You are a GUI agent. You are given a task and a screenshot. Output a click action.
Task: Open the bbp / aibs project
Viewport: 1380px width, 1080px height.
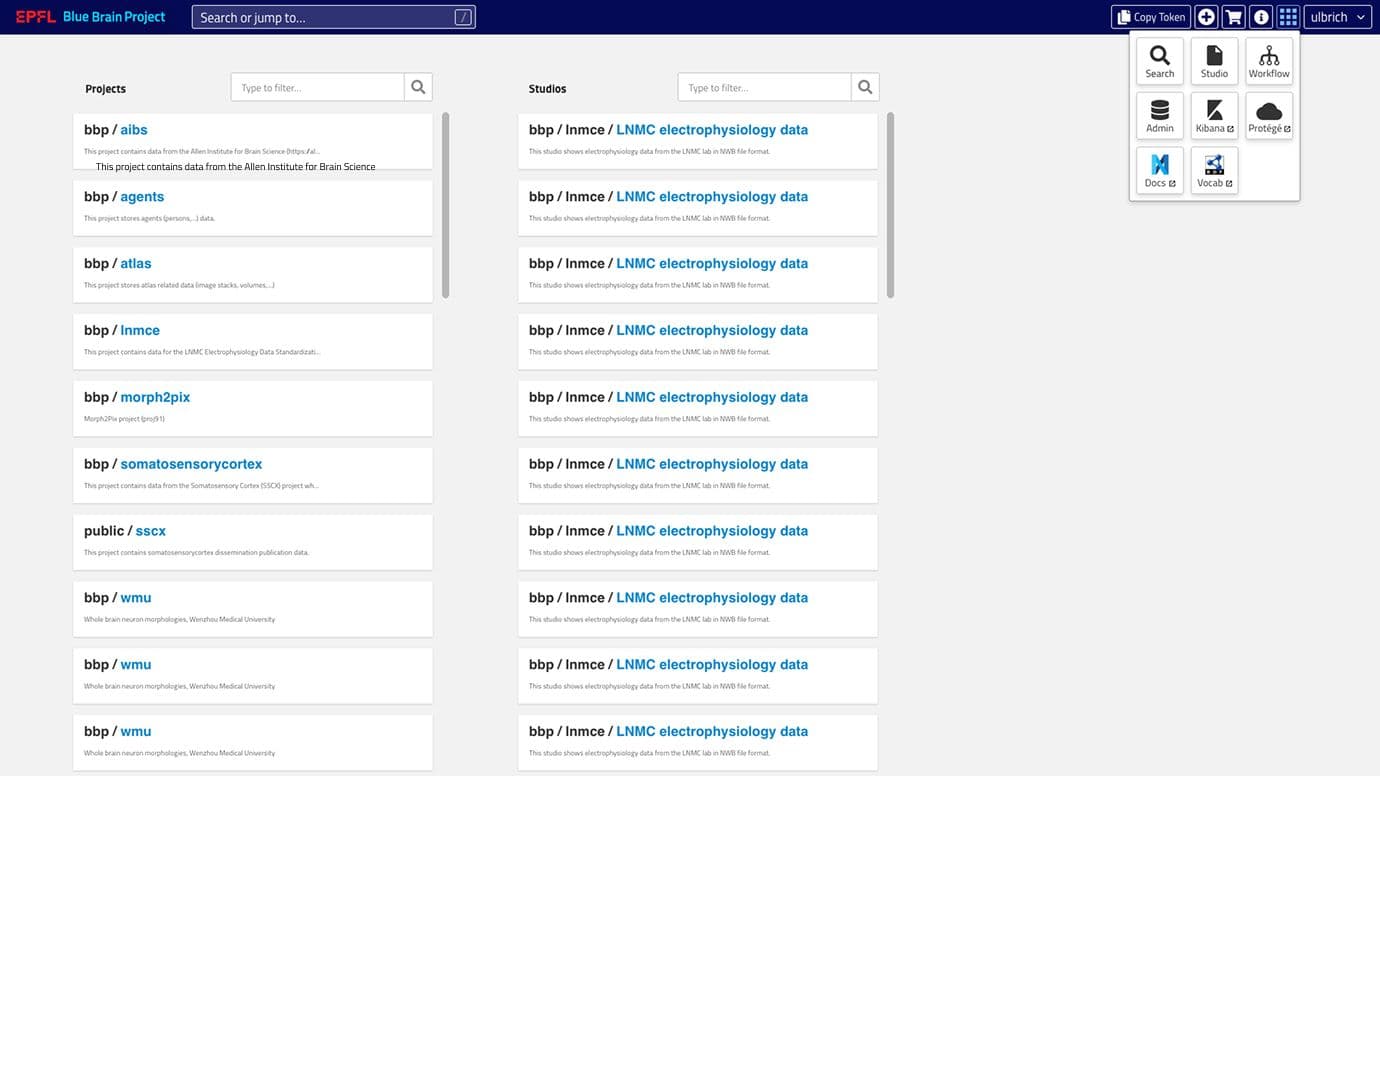tap(253, 141)
